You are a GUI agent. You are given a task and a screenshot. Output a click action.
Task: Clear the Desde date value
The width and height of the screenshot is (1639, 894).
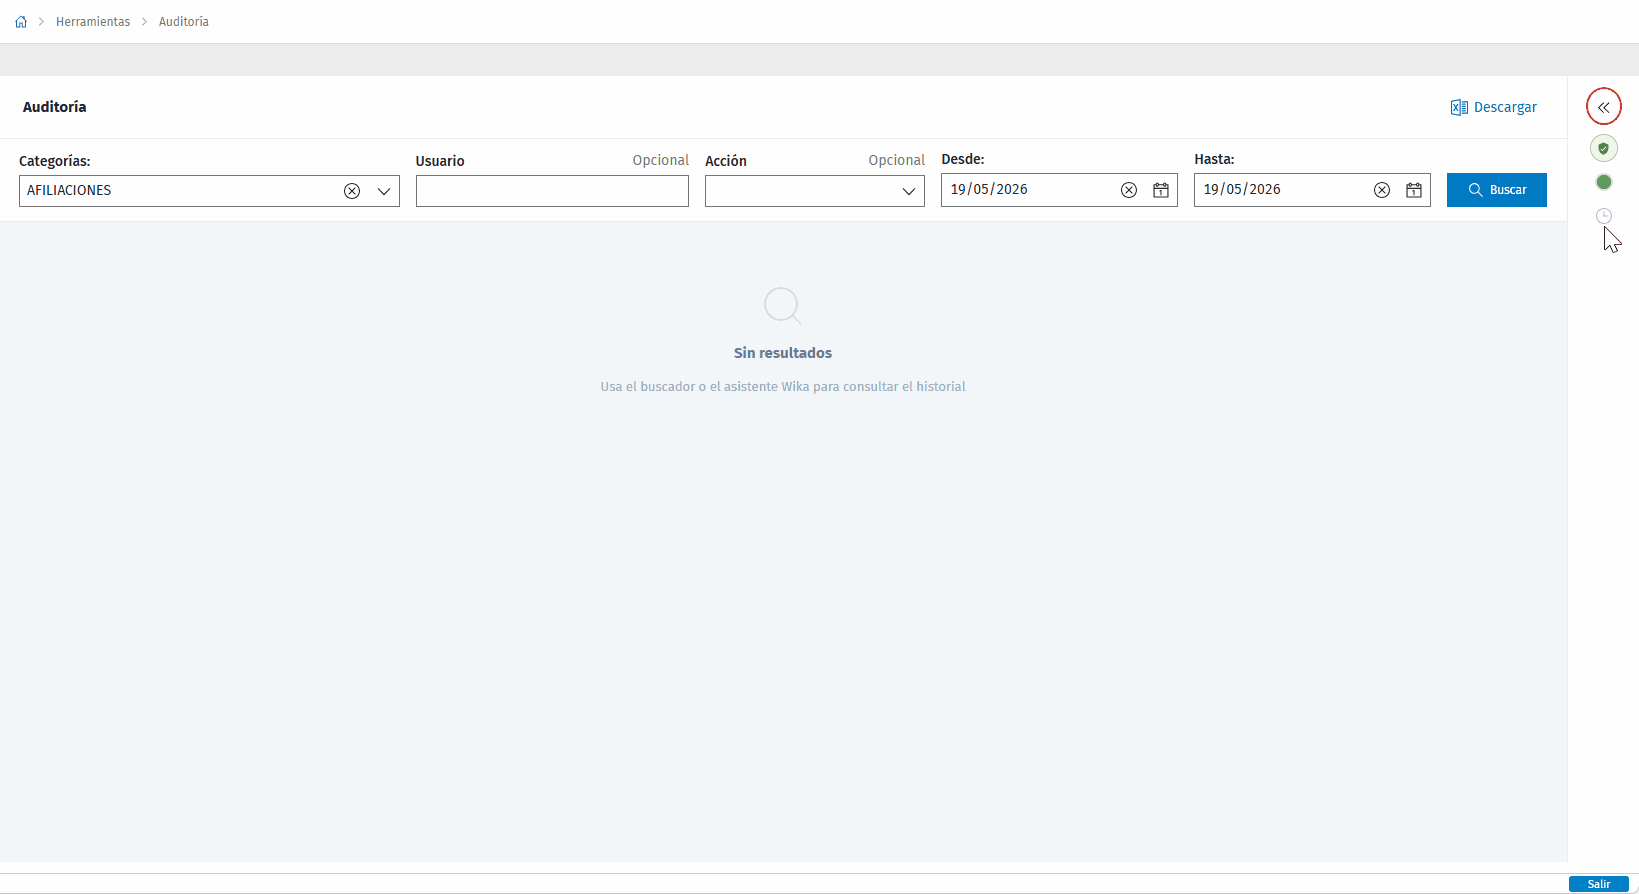click(1129, 190)
